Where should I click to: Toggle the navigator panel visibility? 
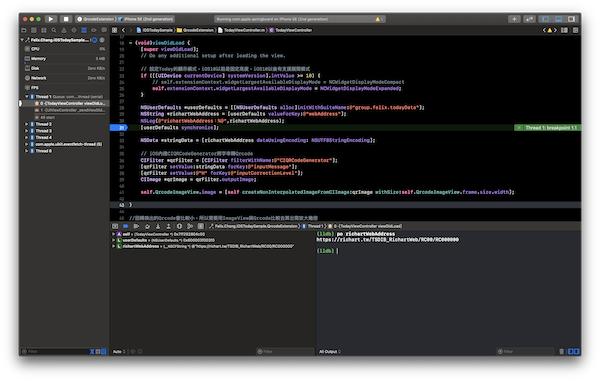tap(545, 19)
